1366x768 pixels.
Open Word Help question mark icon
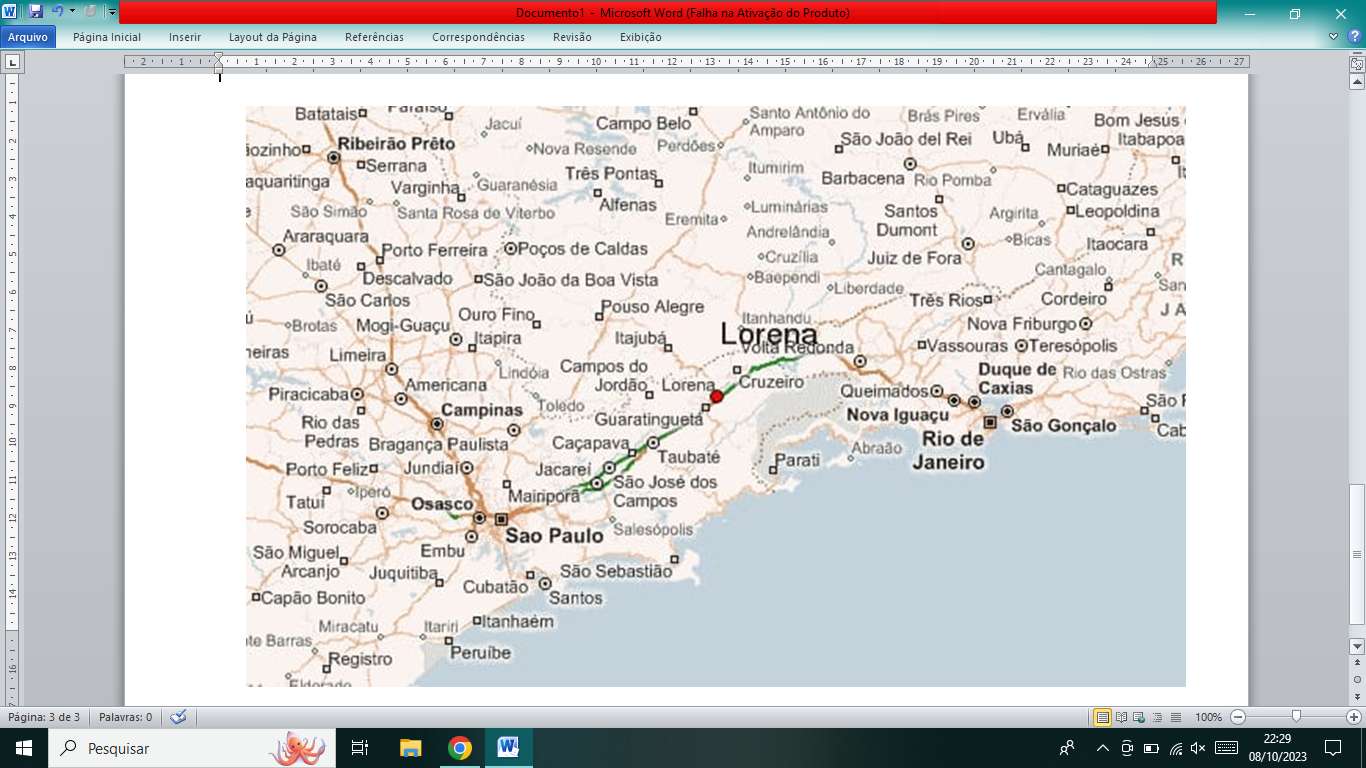tap(1354, 37)
